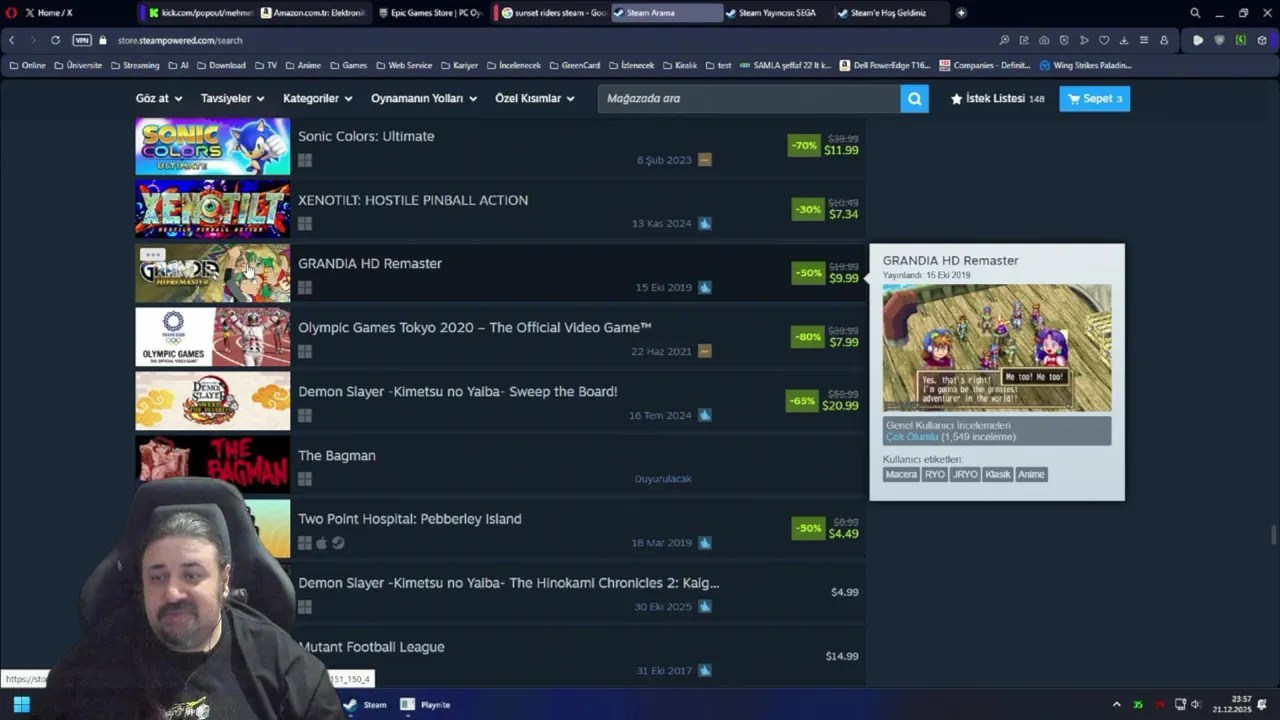This screenshot has width=1280, height=720.
Task: Click Sonic Colors Ultimate cover thumbnail
Action: pyautogui.click(x=213, y=146)
